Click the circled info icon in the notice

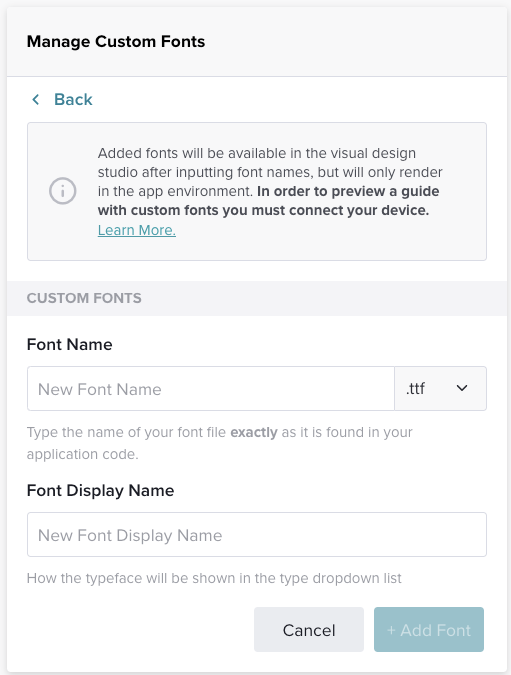tap(62, 191)
